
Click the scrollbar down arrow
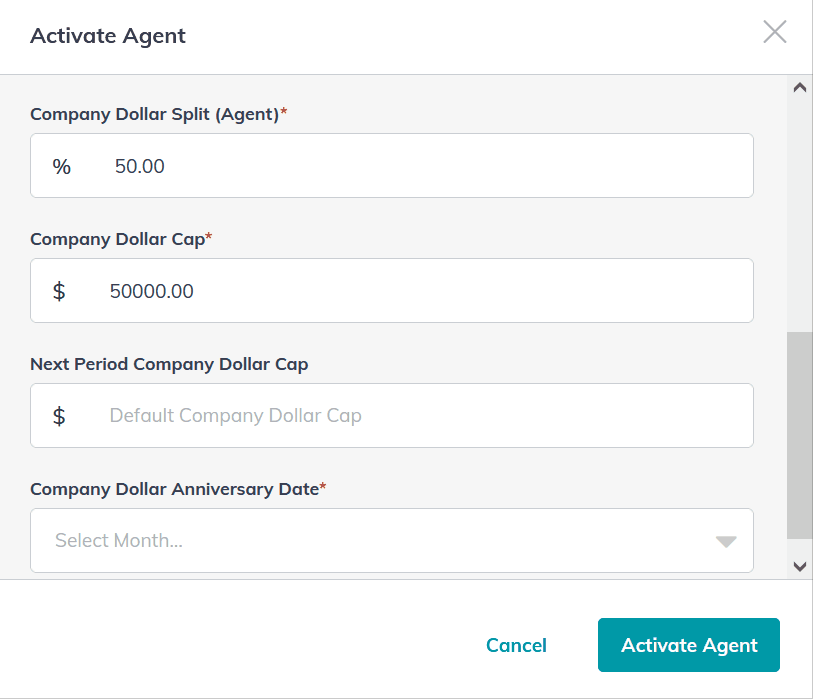tap(800, 565)
